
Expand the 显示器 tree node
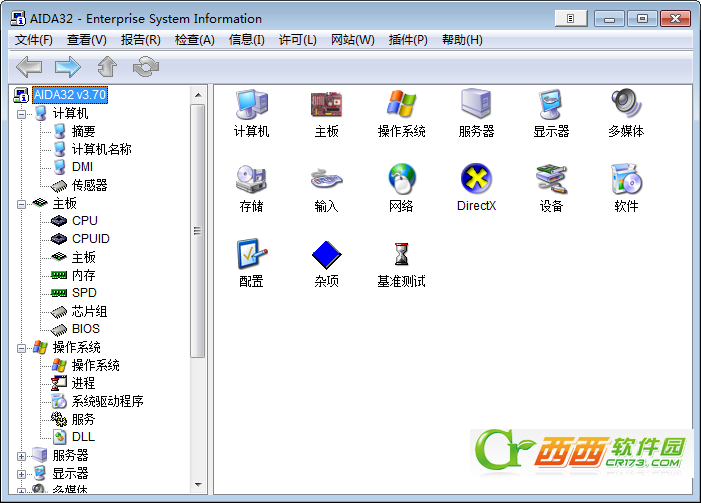click(x=21, y=474)
